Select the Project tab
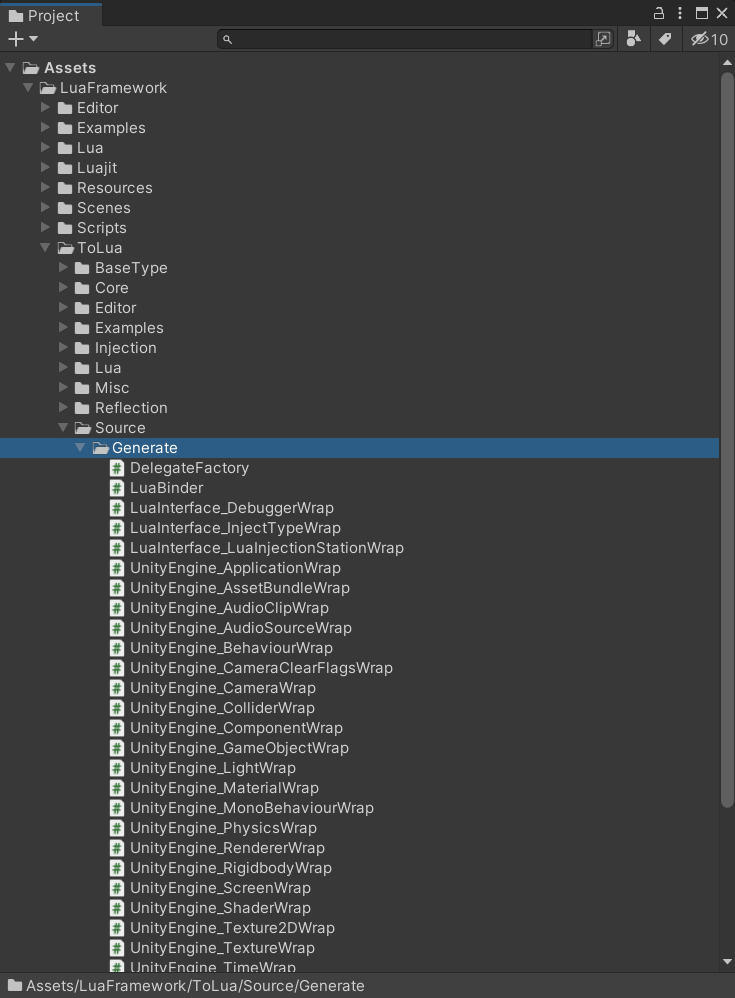Image resolution: width=735 pixels, height=998 pixels. [x=51, y=15]
